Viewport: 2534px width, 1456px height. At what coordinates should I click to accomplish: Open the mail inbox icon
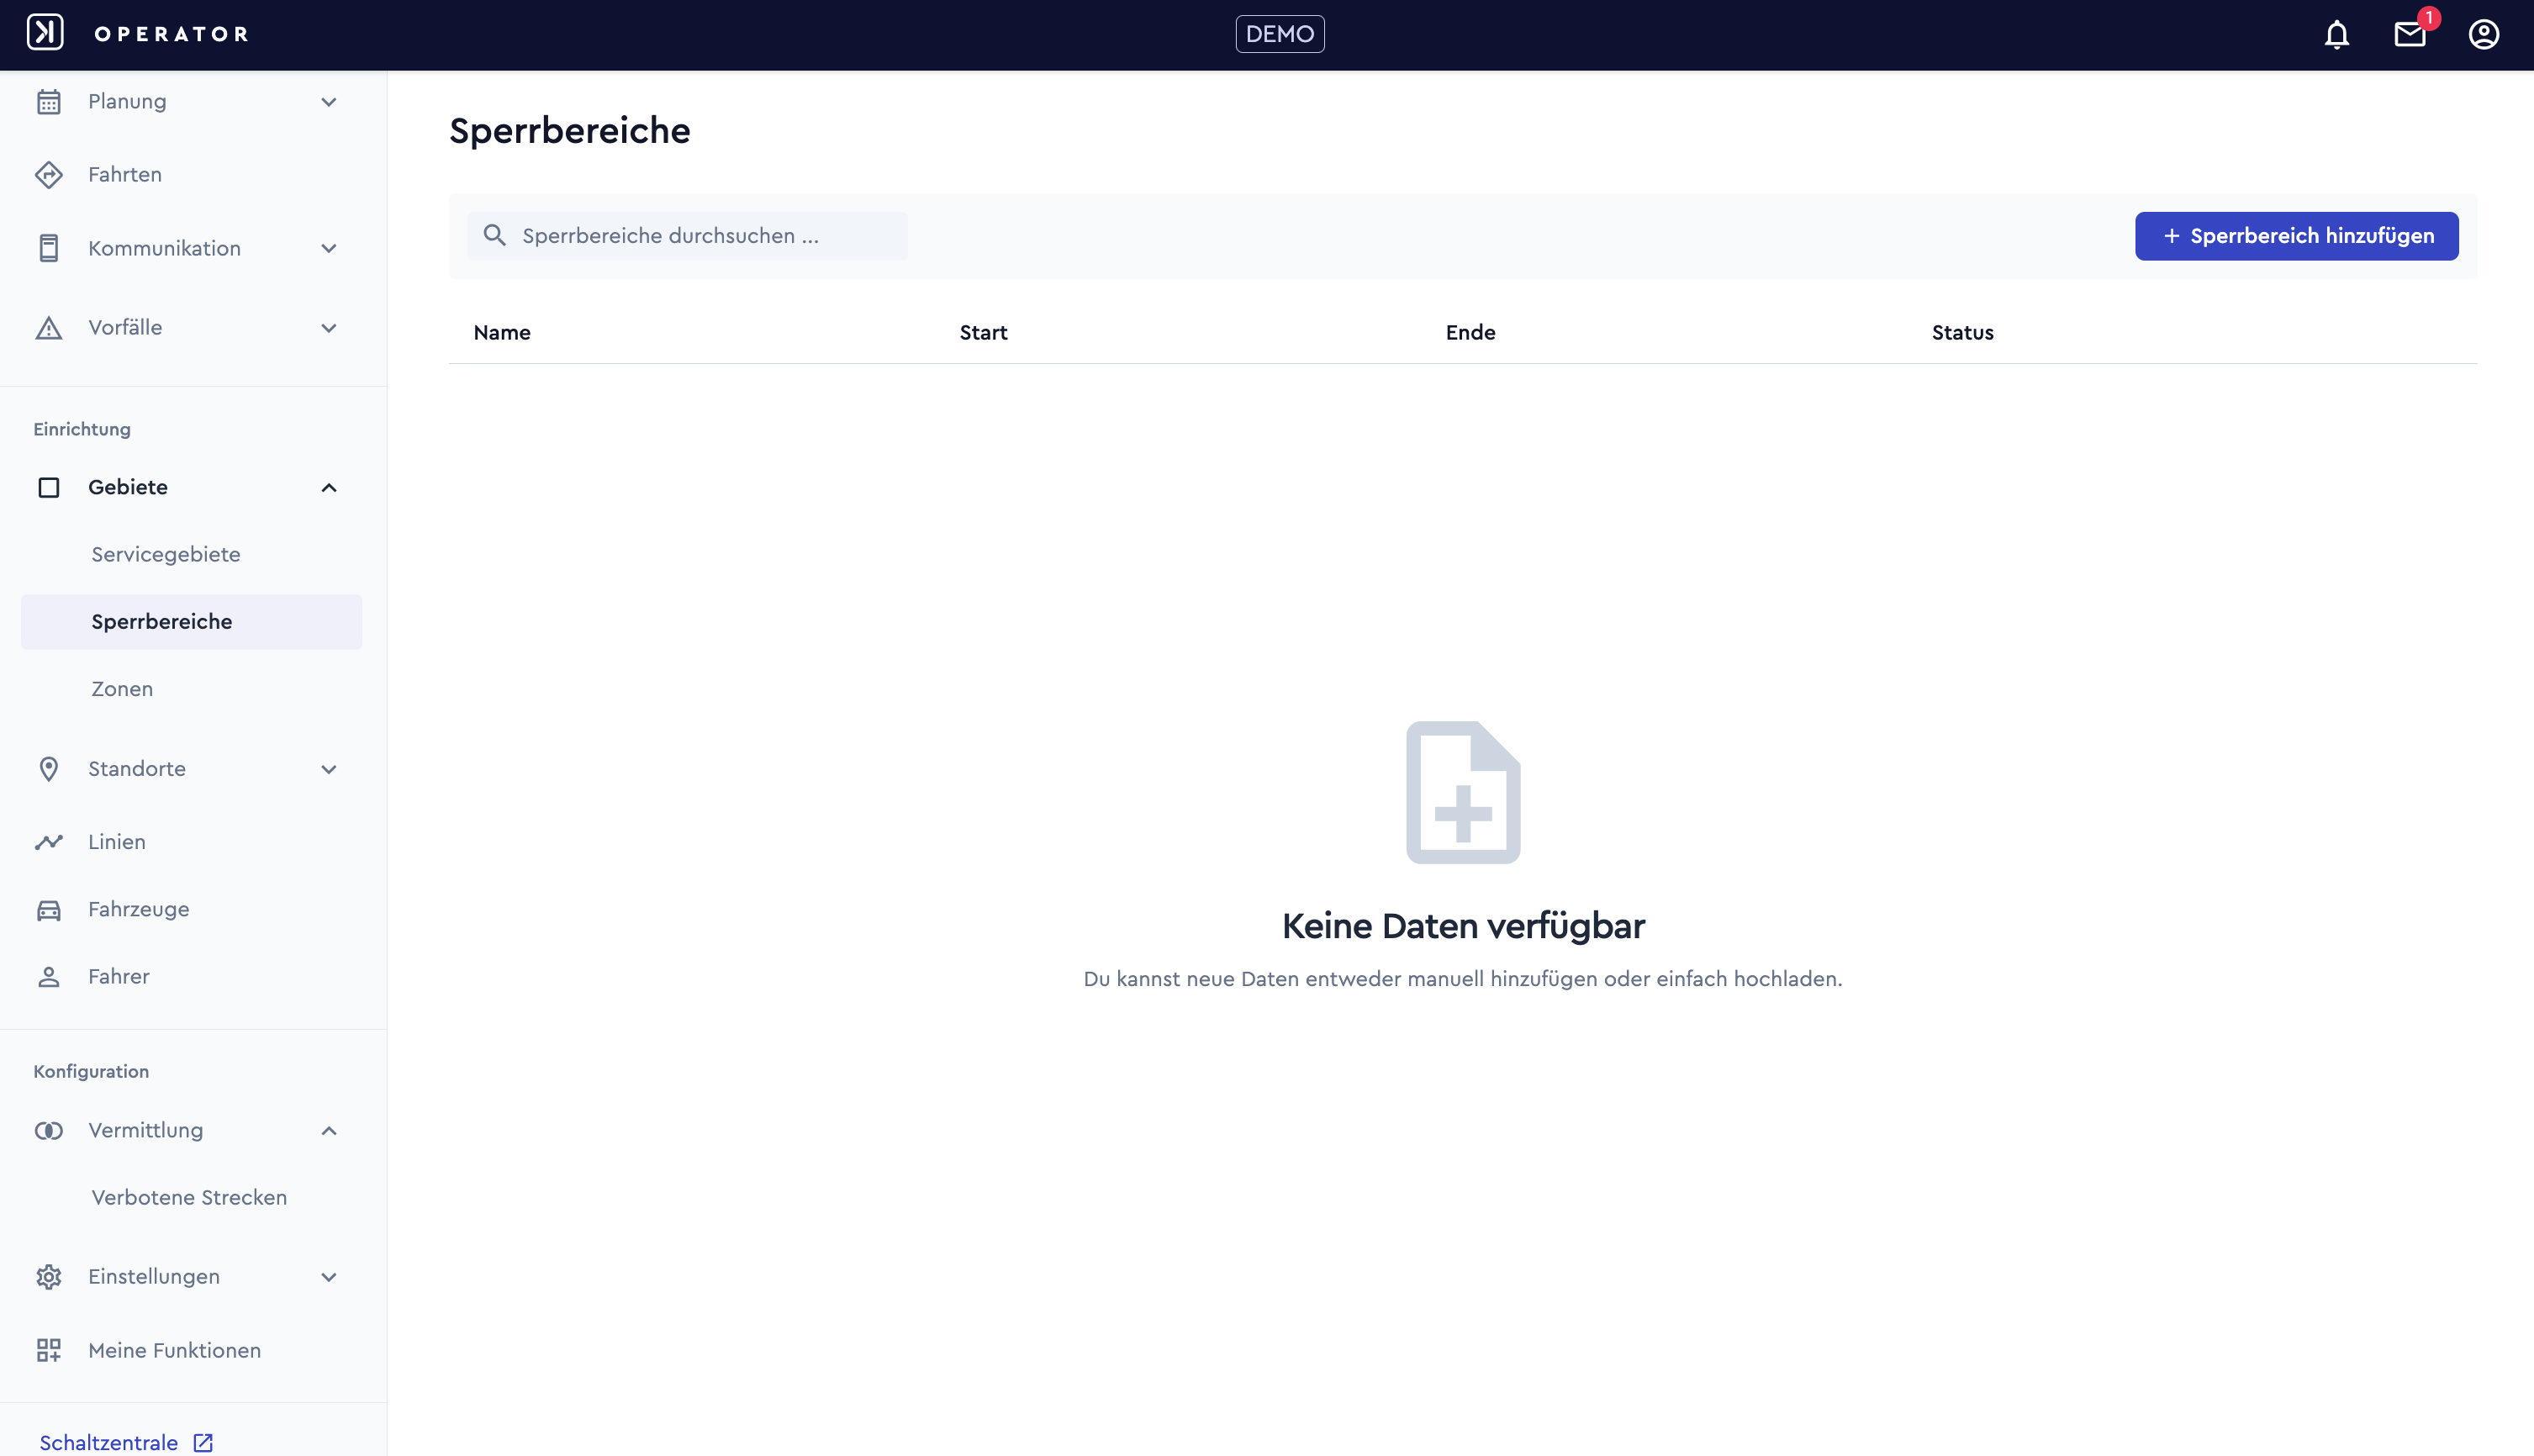(2410, 35)
